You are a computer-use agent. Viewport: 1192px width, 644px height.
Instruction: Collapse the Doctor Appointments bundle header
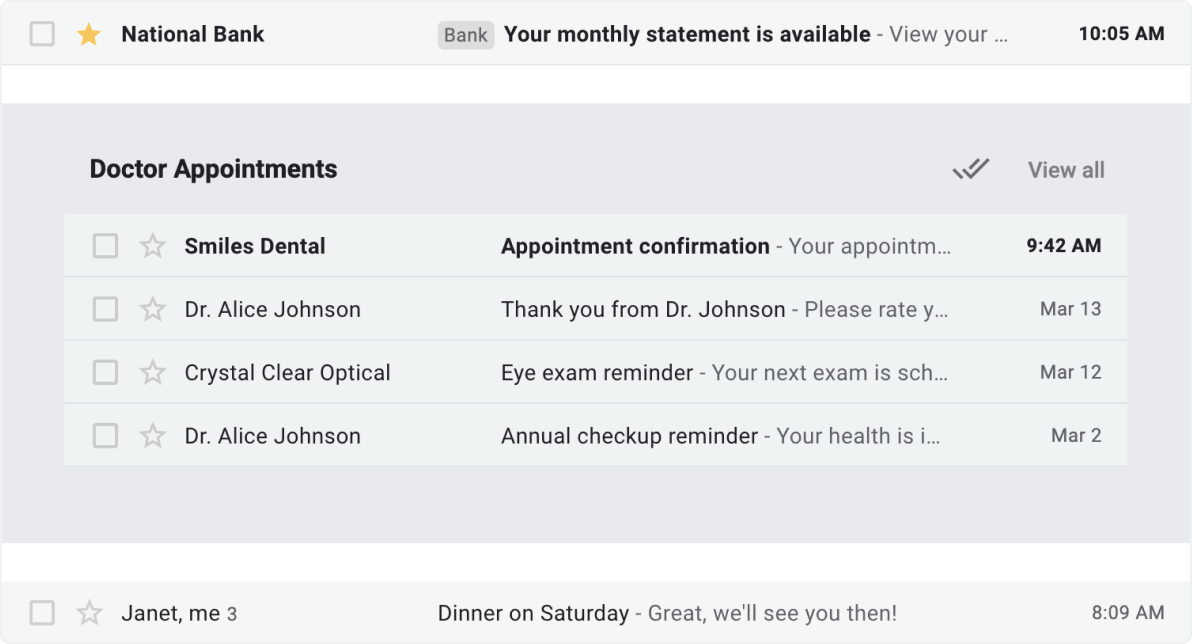(x=213, y=168)
